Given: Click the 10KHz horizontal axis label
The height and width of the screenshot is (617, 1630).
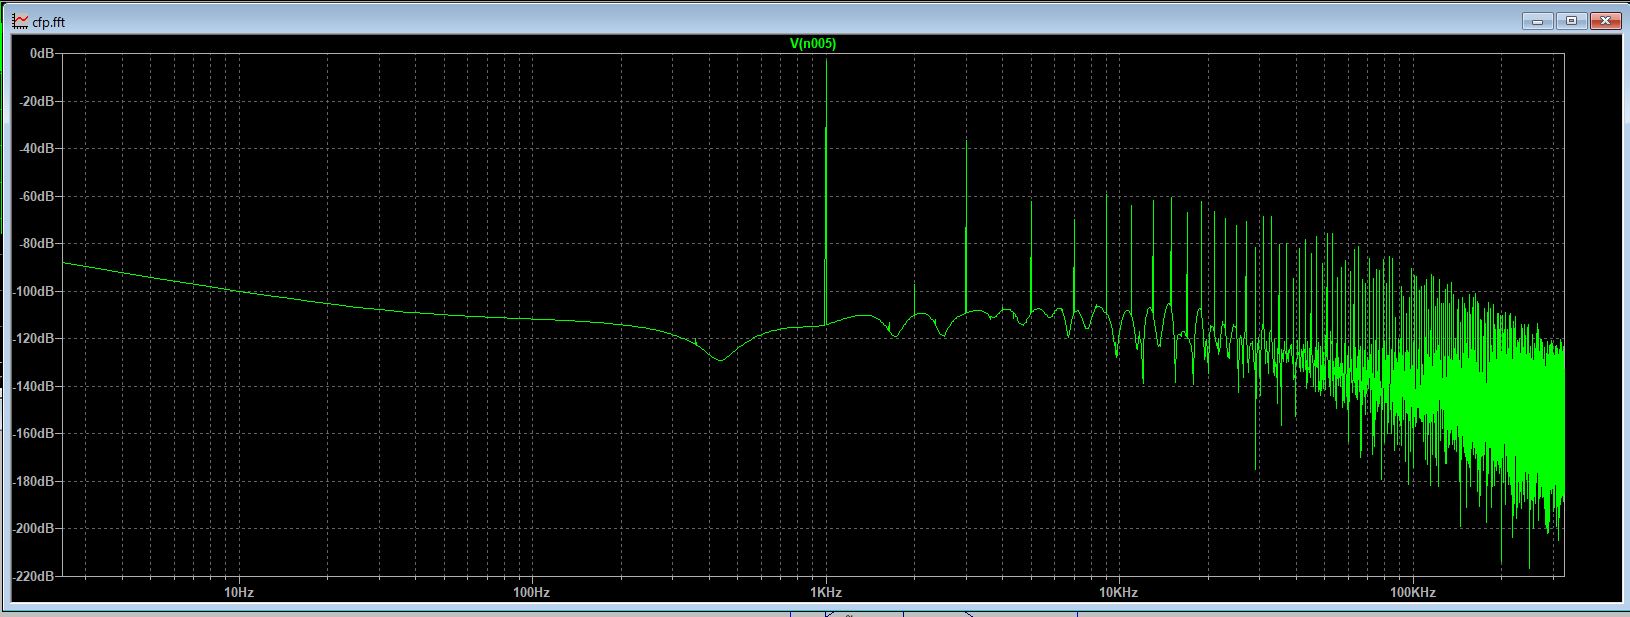Looking at the screenshot, I should [1119, 592].
